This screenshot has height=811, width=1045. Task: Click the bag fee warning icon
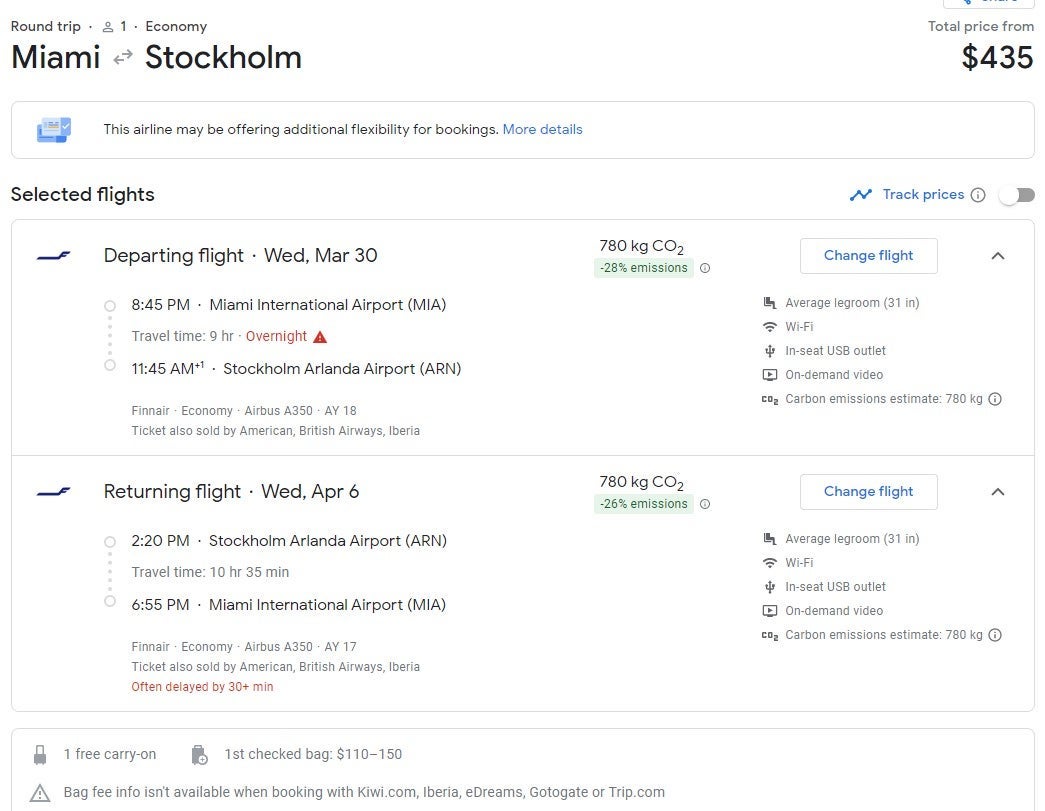pos(39,793)
